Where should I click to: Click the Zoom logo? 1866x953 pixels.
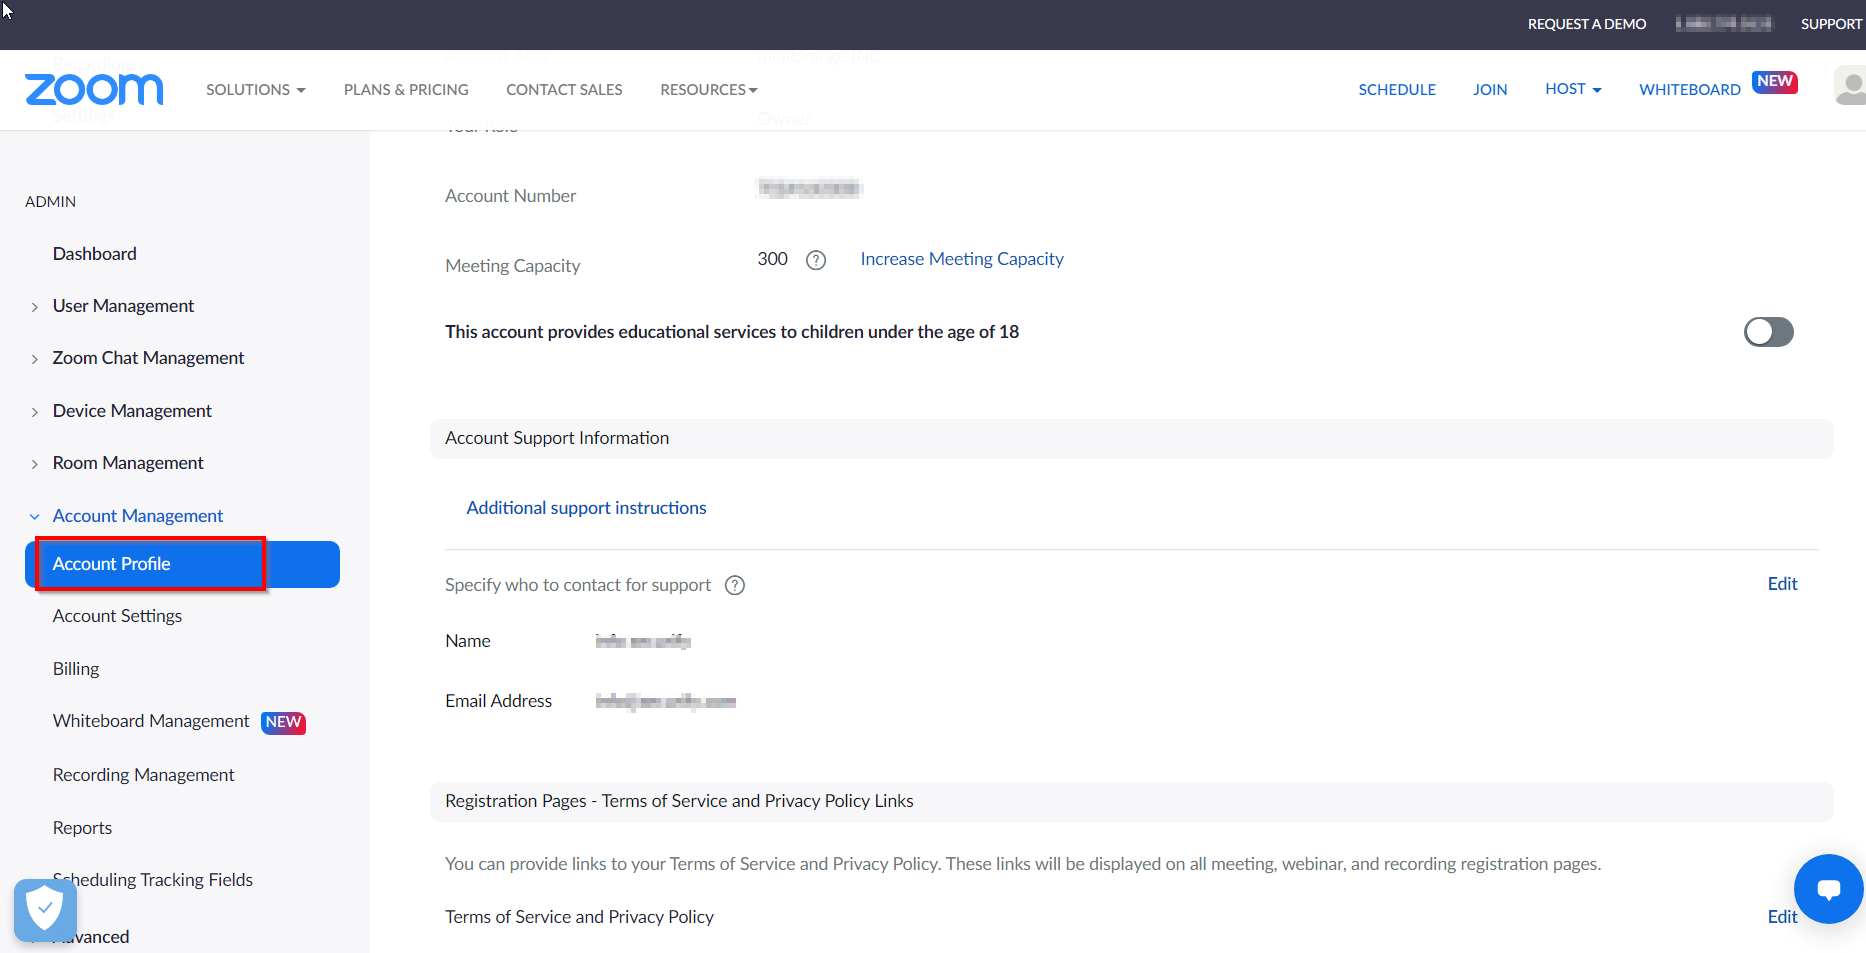(x=94, y=89)
